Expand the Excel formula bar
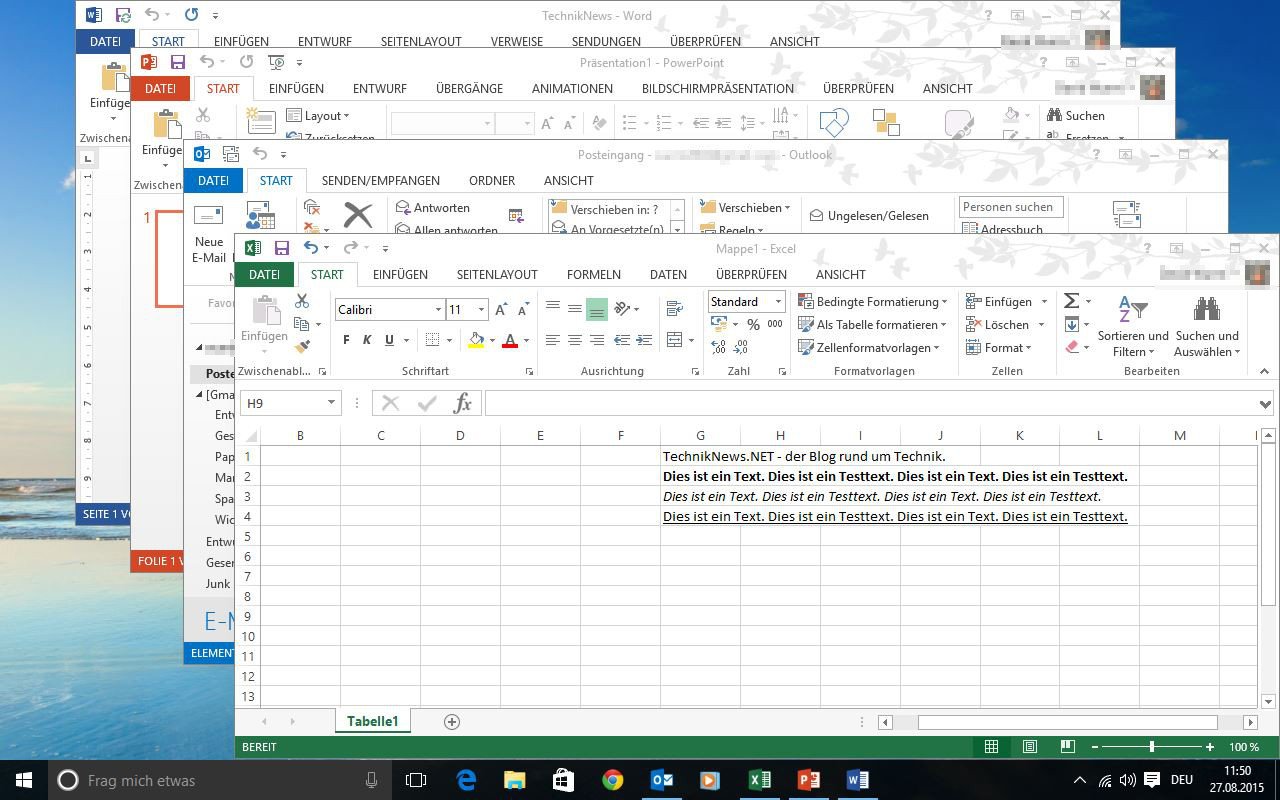This screenshot has height=800, width=1280. click(x=1265, y=404)
